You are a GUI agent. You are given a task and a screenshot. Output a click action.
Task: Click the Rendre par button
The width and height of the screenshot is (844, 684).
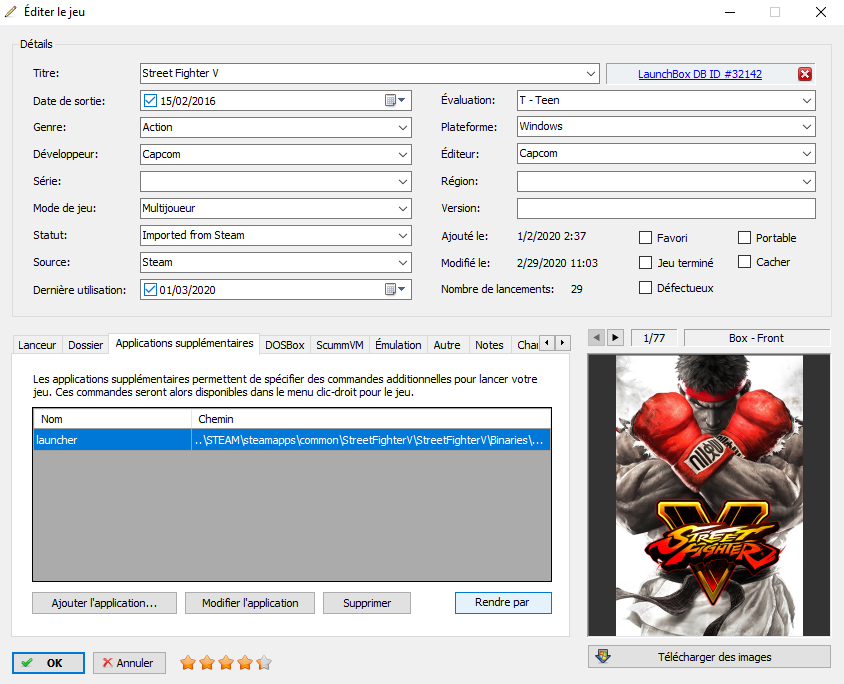[503, 603]
